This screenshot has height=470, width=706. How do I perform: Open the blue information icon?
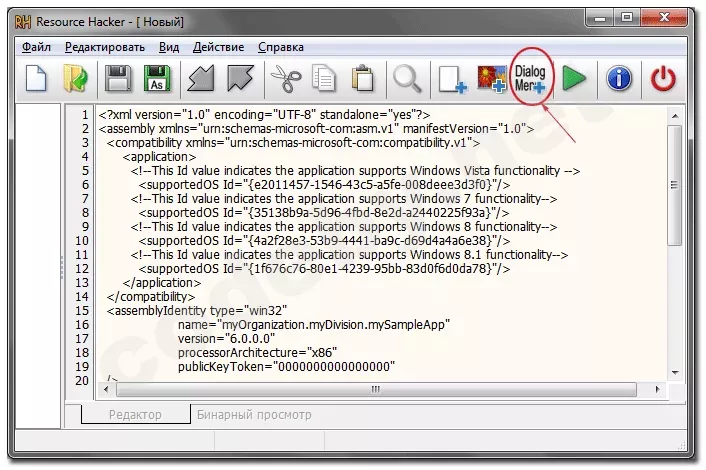[619, 79]
